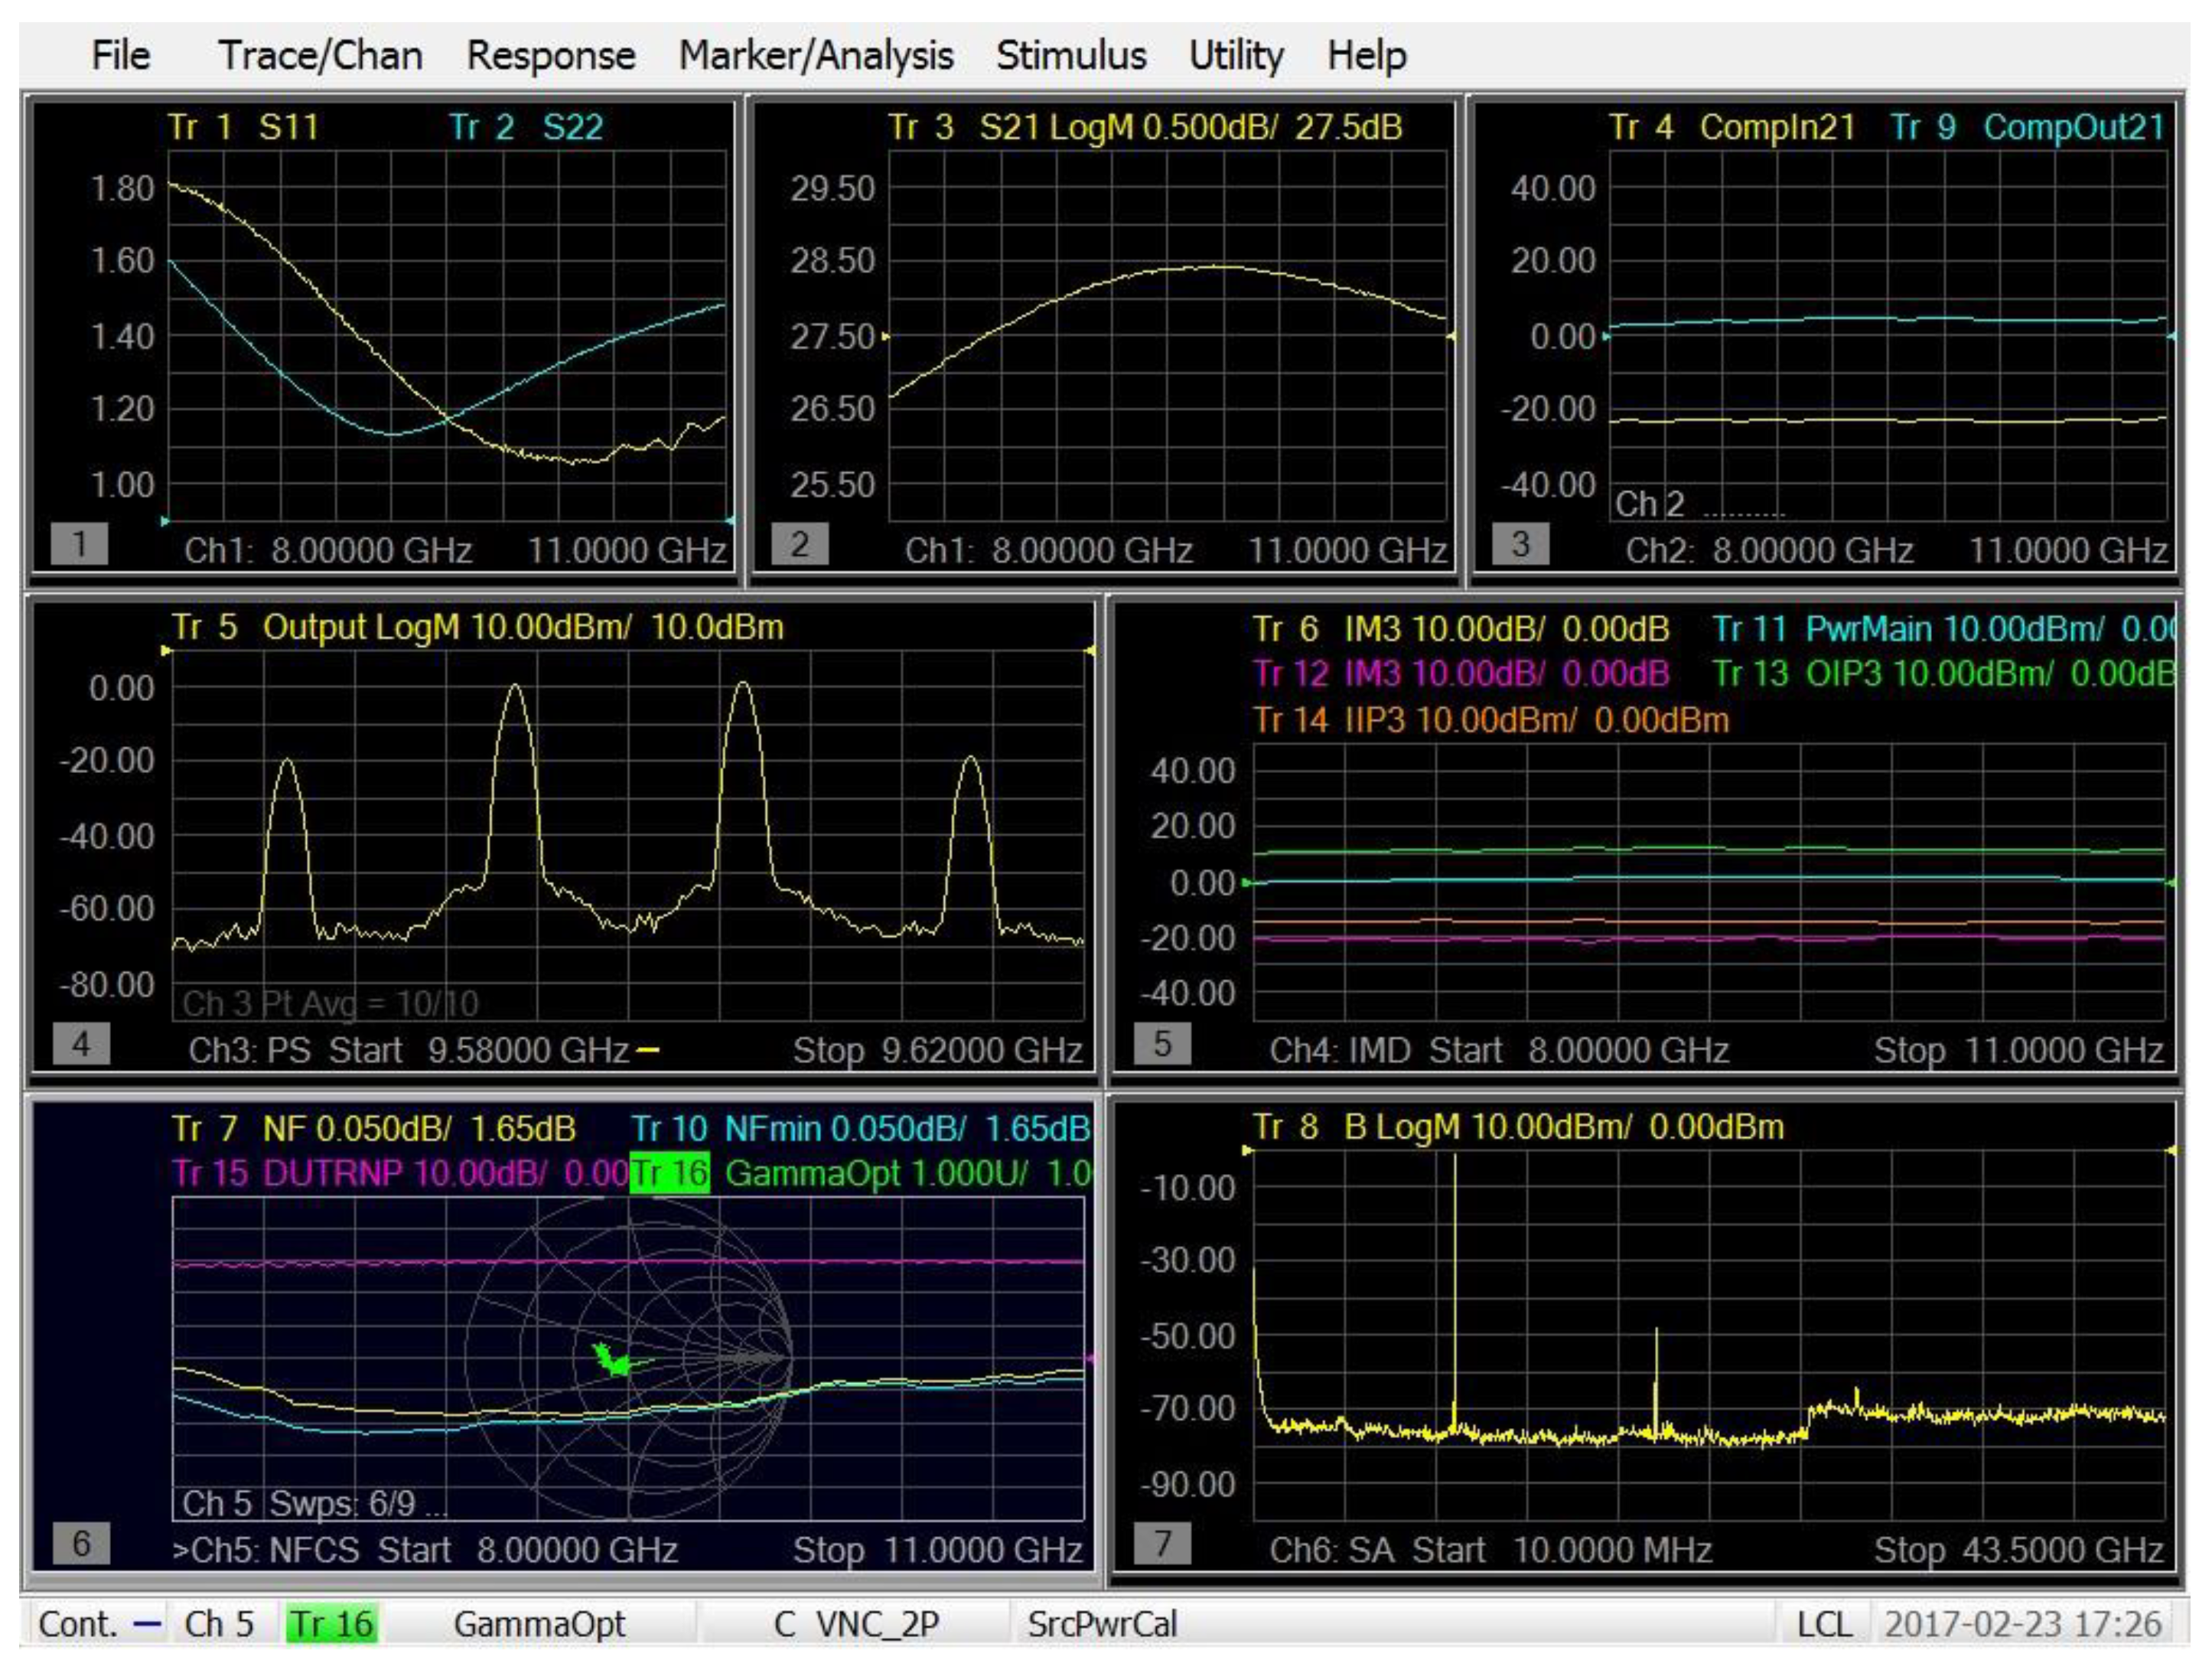Click LCL indicator in the status bar

pos(1824,1623)
